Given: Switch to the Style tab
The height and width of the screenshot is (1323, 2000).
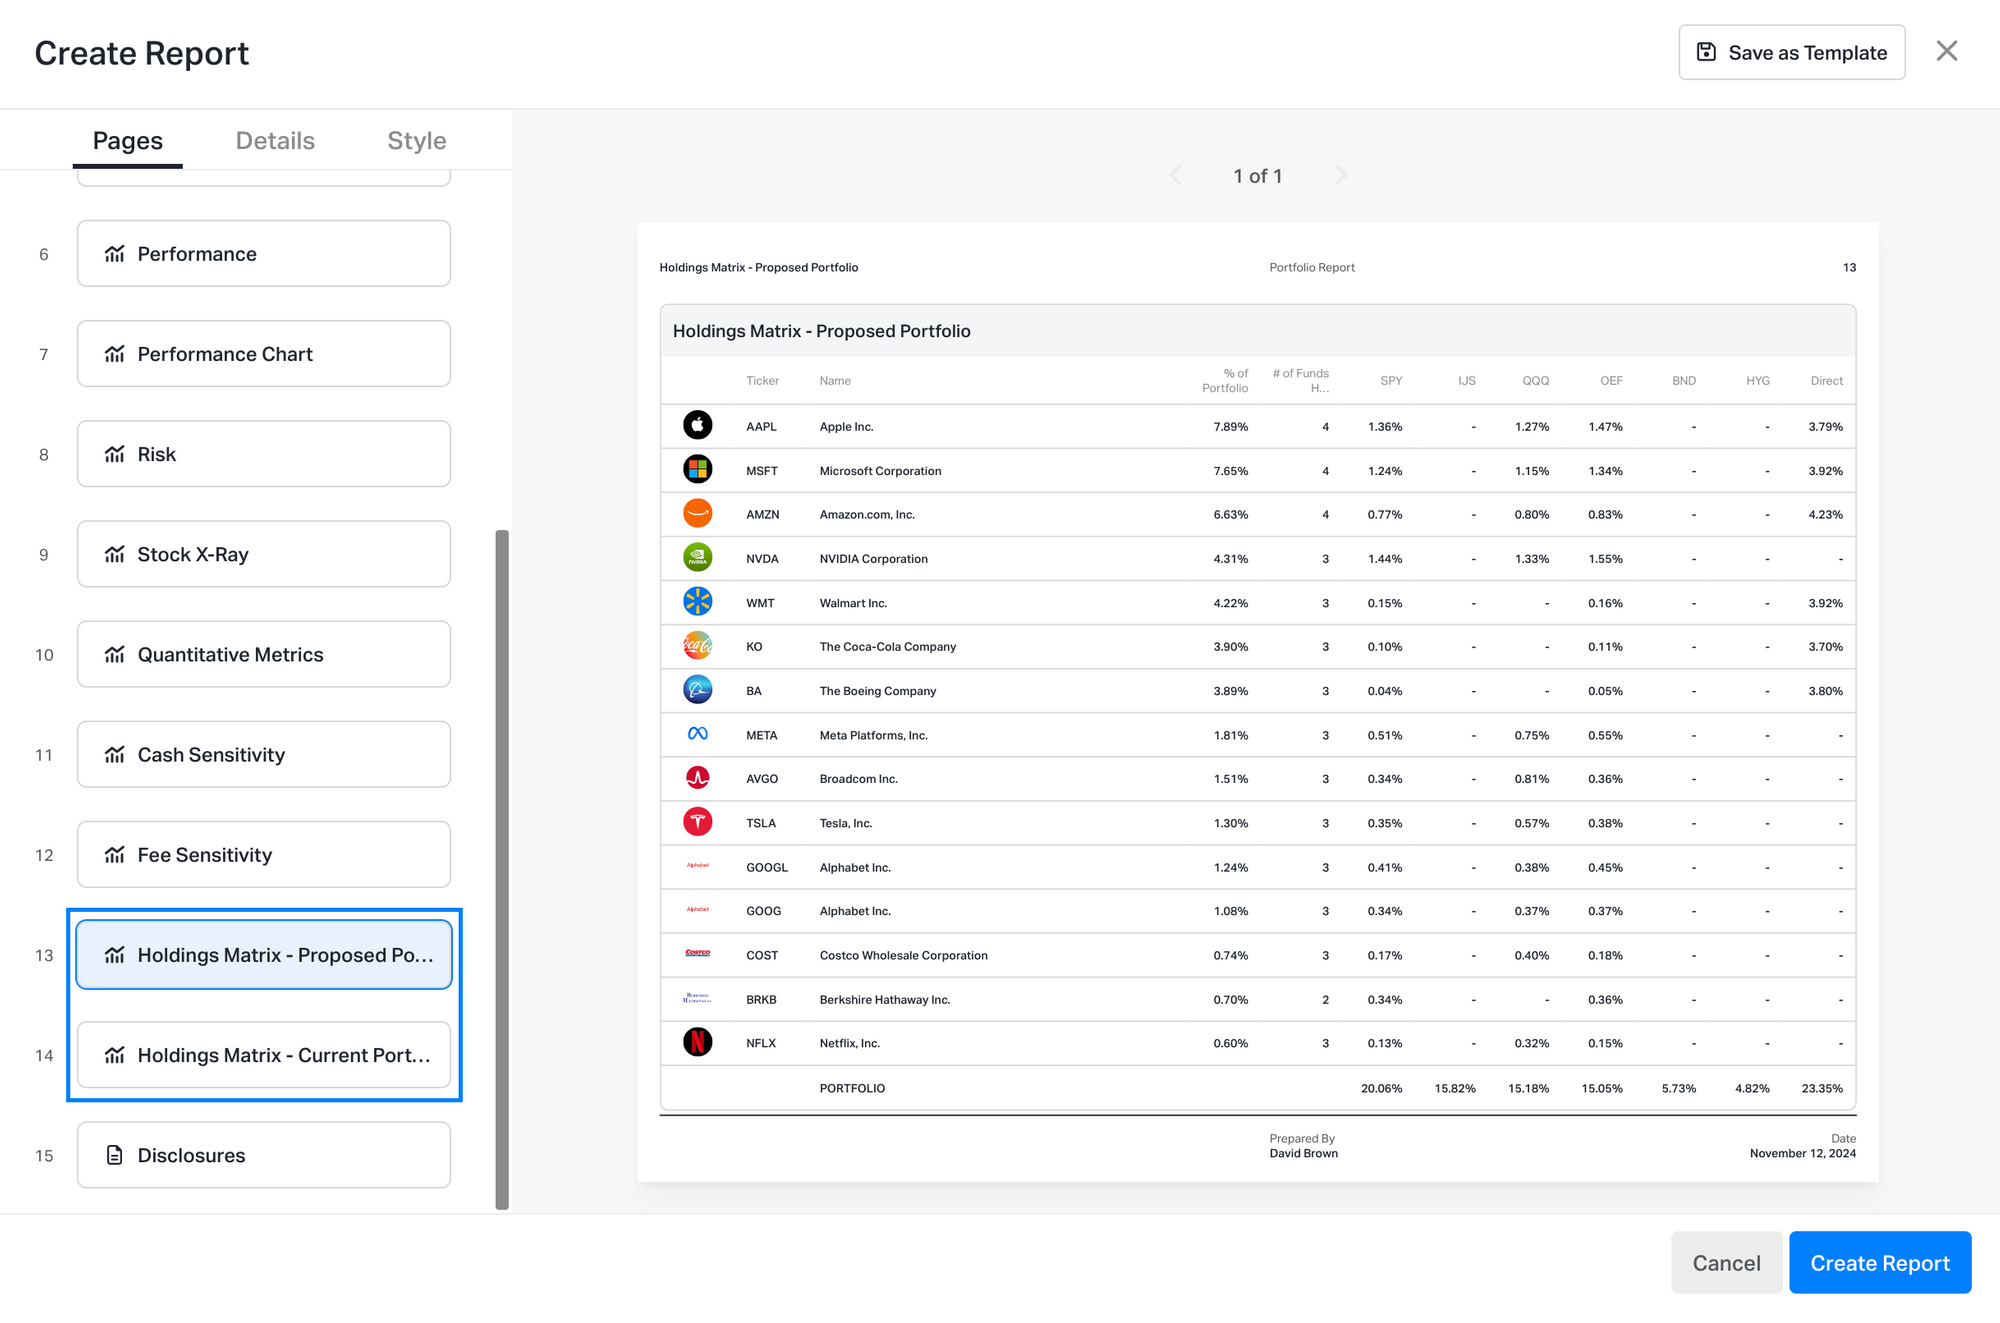Looking at the screenshot, I should click(417, 141).
